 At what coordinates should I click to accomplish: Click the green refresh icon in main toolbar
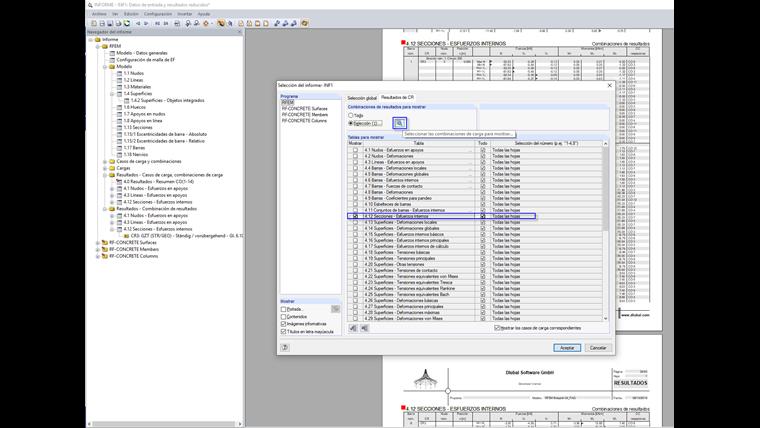[x=127, y=23]
